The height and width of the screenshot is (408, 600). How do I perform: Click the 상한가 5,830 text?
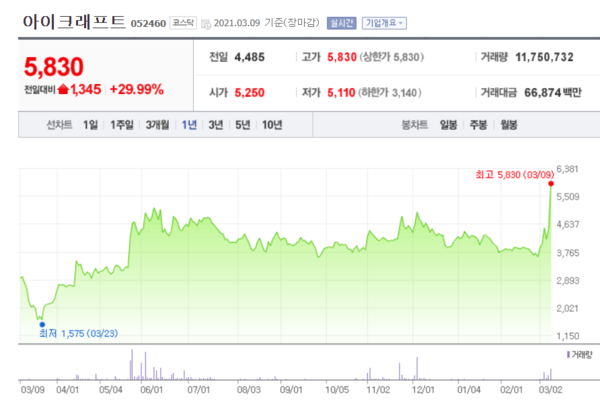click(x=391, y=57)
